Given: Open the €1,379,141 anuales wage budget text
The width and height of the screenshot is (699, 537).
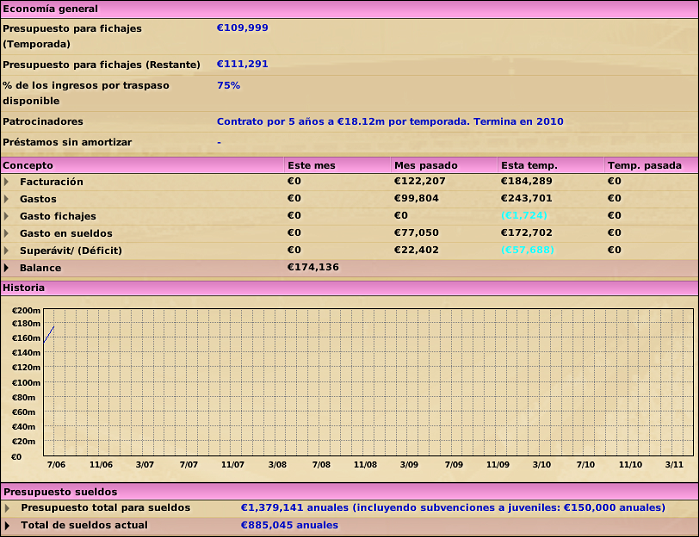Looking at the screenshot, I should (x=453, y=508).
